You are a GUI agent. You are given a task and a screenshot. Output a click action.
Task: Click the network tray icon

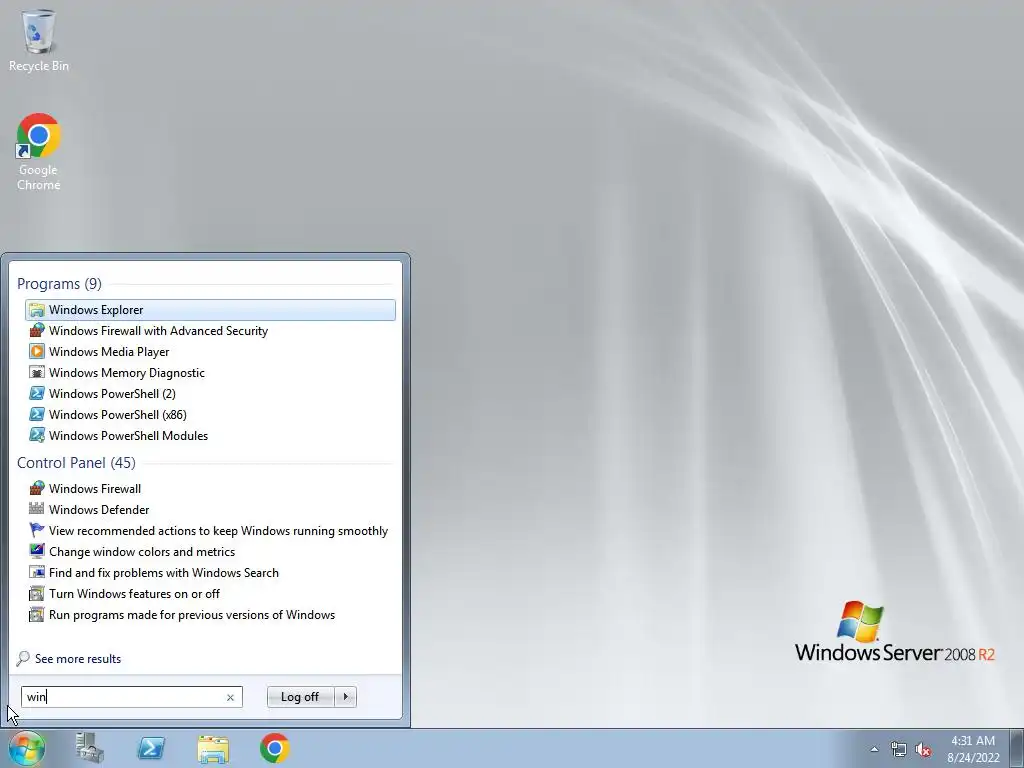coord(899,749)
